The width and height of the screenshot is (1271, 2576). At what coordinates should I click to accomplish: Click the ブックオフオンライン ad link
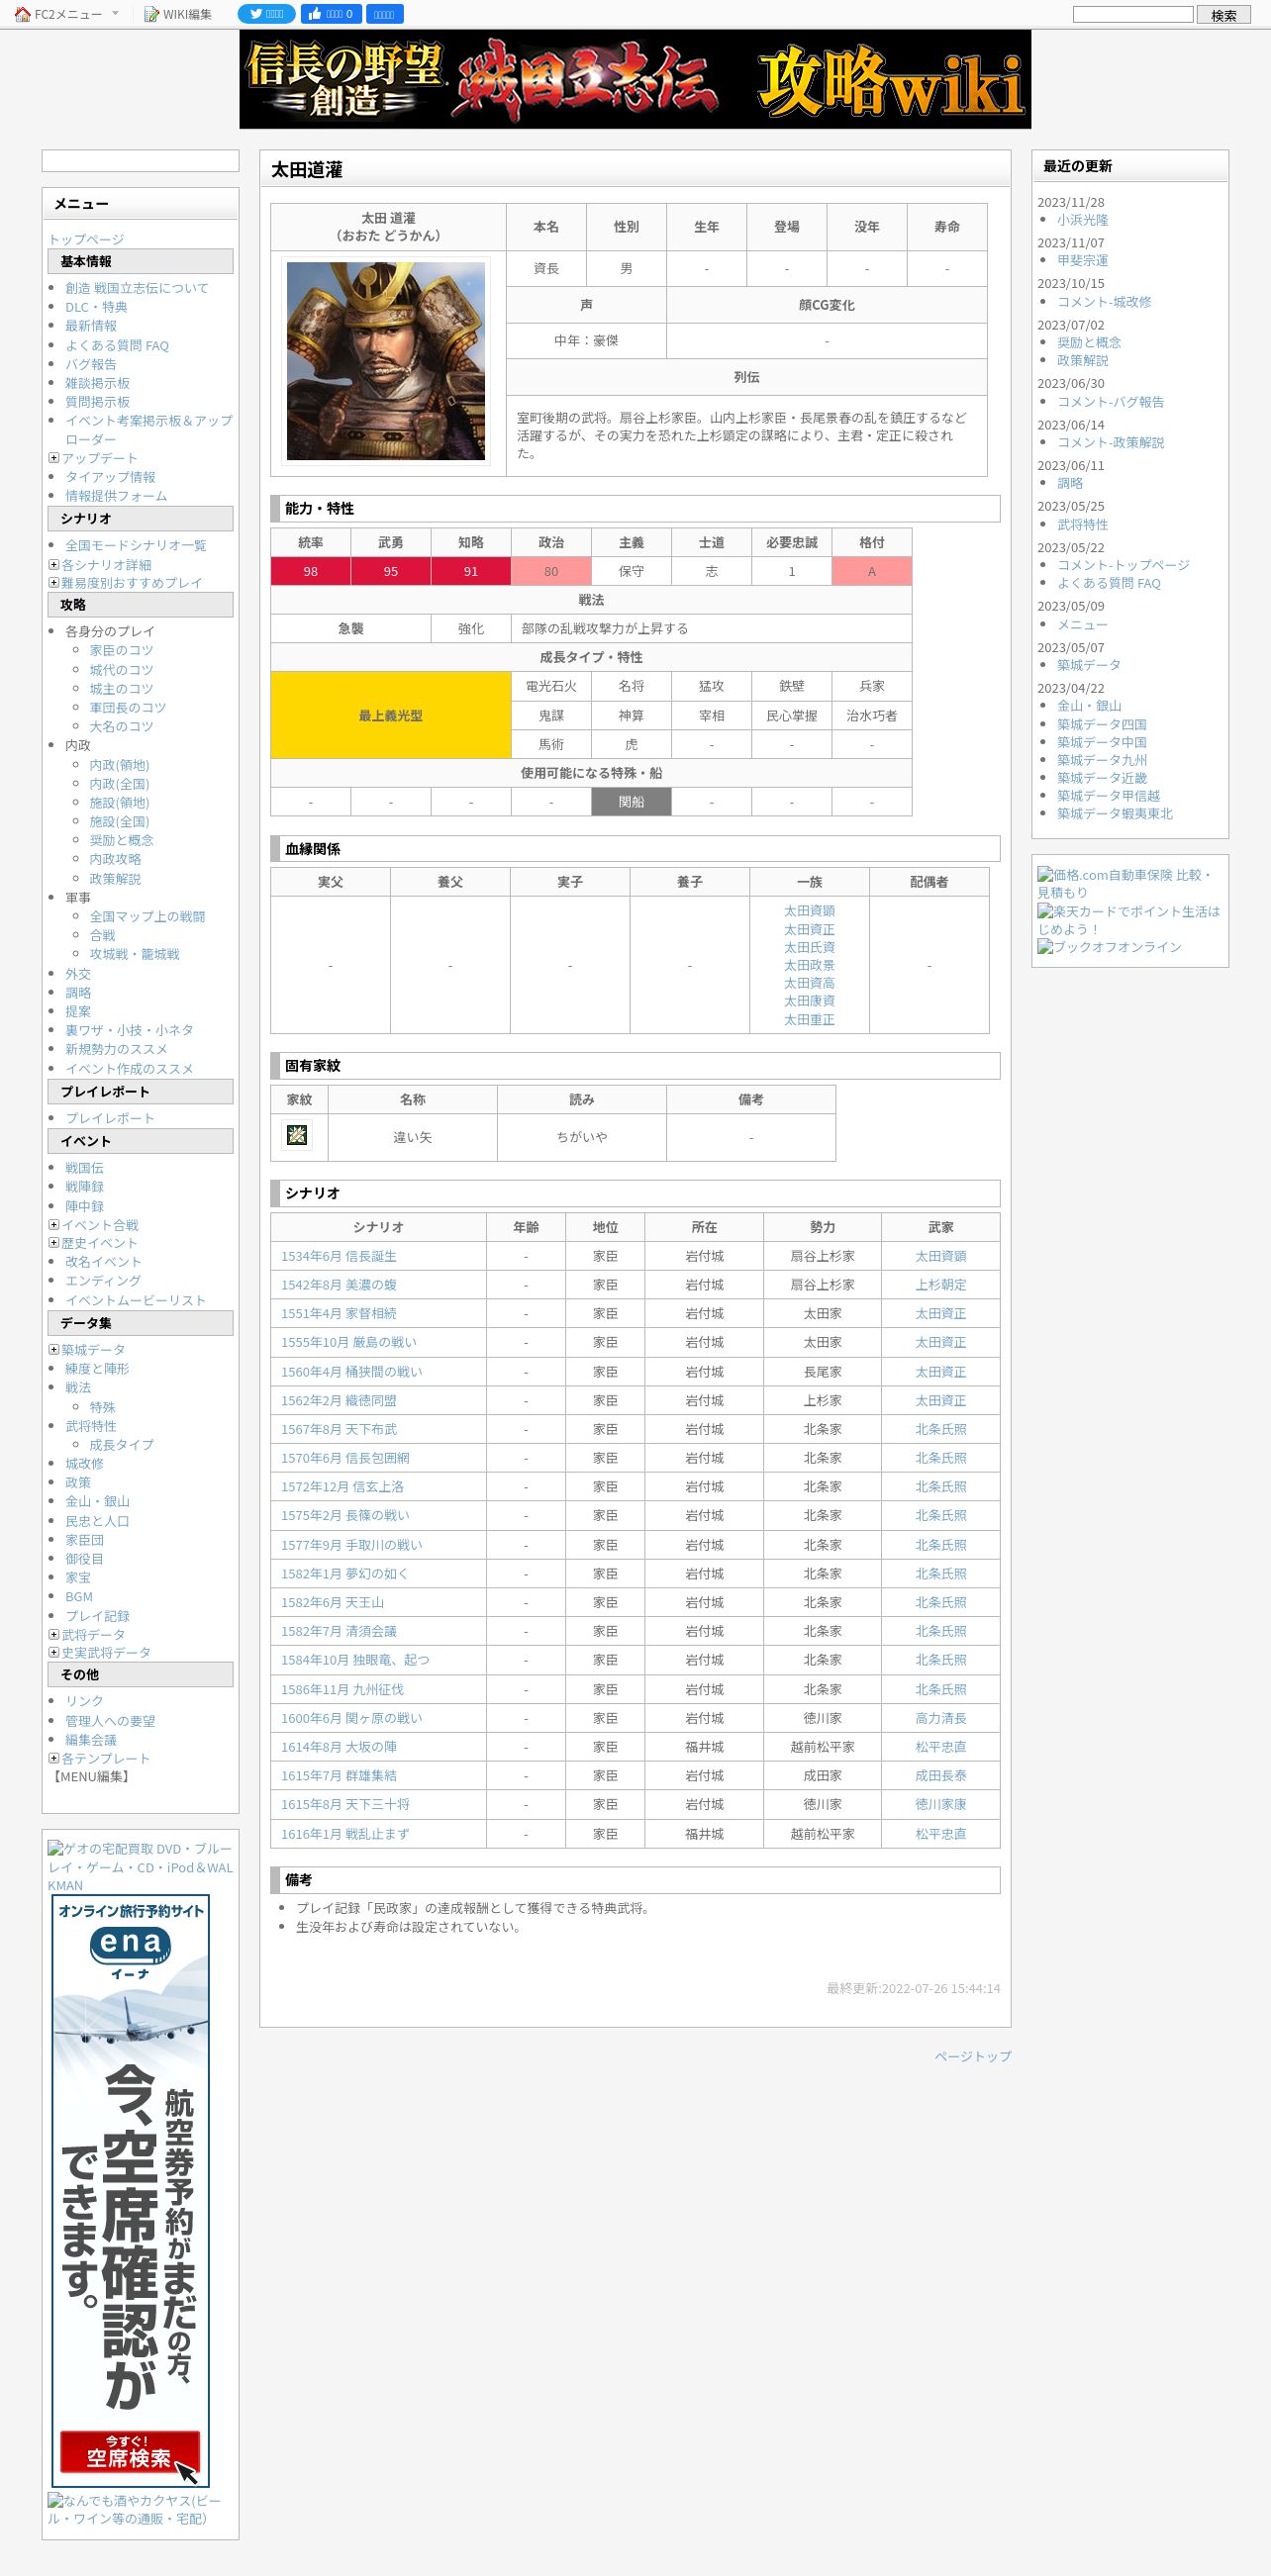(1109, 947)
